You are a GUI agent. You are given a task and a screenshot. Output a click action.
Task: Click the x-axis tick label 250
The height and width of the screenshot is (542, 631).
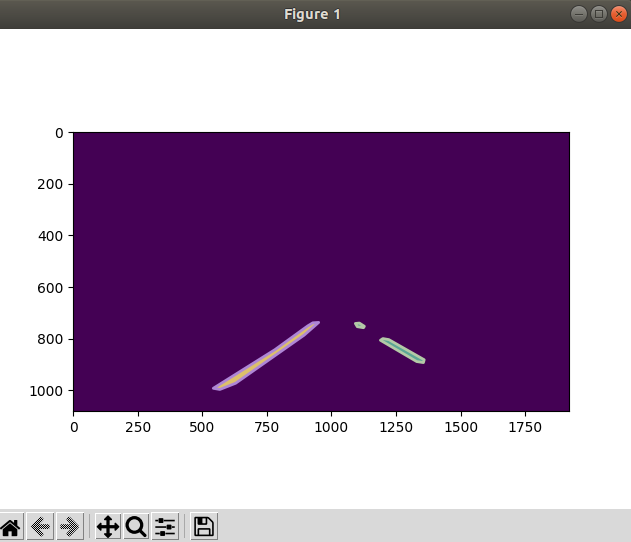coord(138,427)
